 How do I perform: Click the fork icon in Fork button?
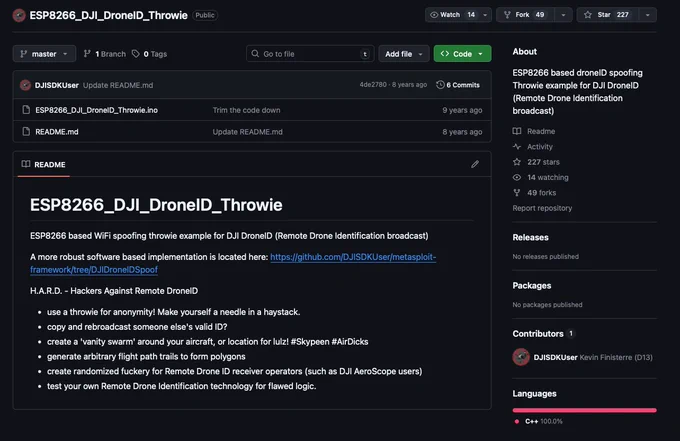(x=507, y=15)
